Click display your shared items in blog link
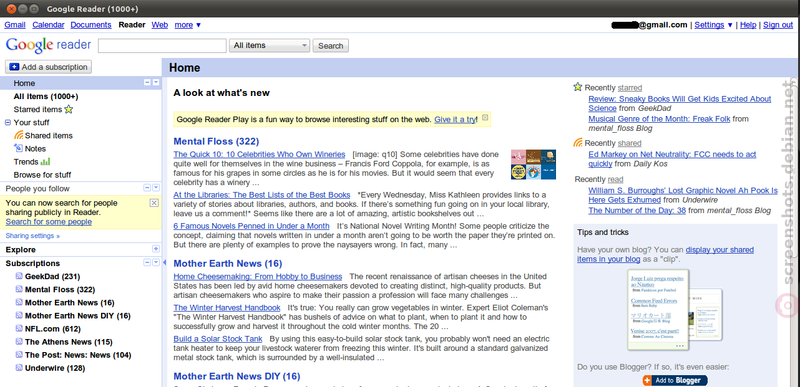The width and height of the screenshot is (800, 387). (665, 254)
